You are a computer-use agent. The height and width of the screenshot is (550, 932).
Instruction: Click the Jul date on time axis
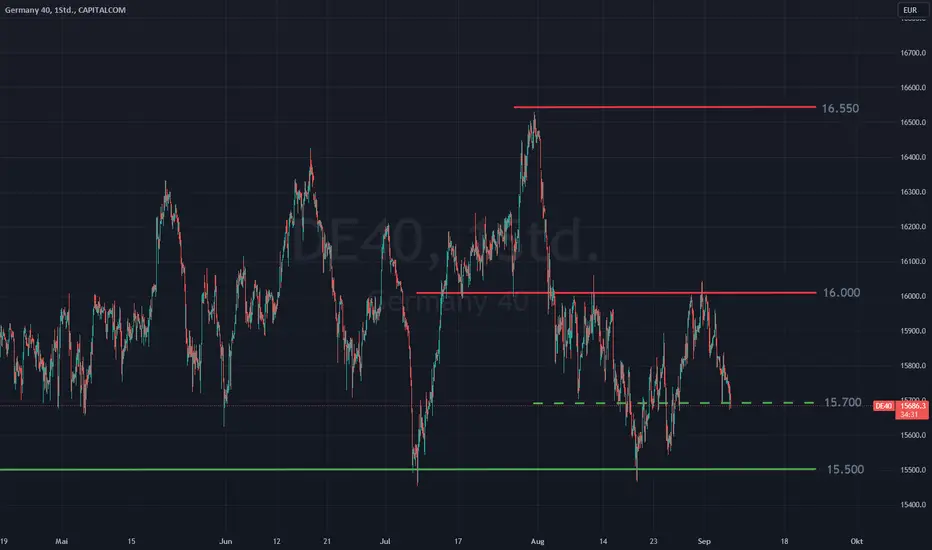click(x=385, y=541)
